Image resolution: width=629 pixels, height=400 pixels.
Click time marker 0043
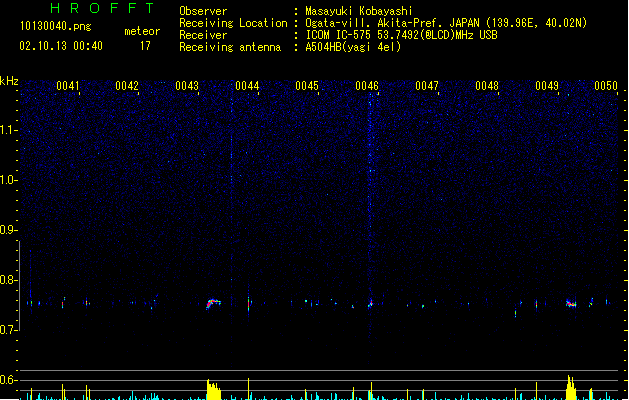click(187, 86)
